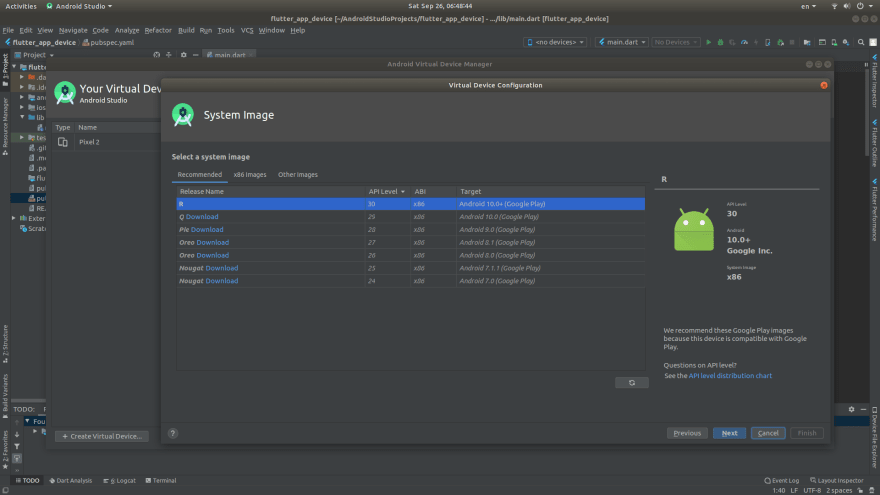880x495 pixels.
Task: Open the en language dropdown in top bar
Action: tap(808, 6)
